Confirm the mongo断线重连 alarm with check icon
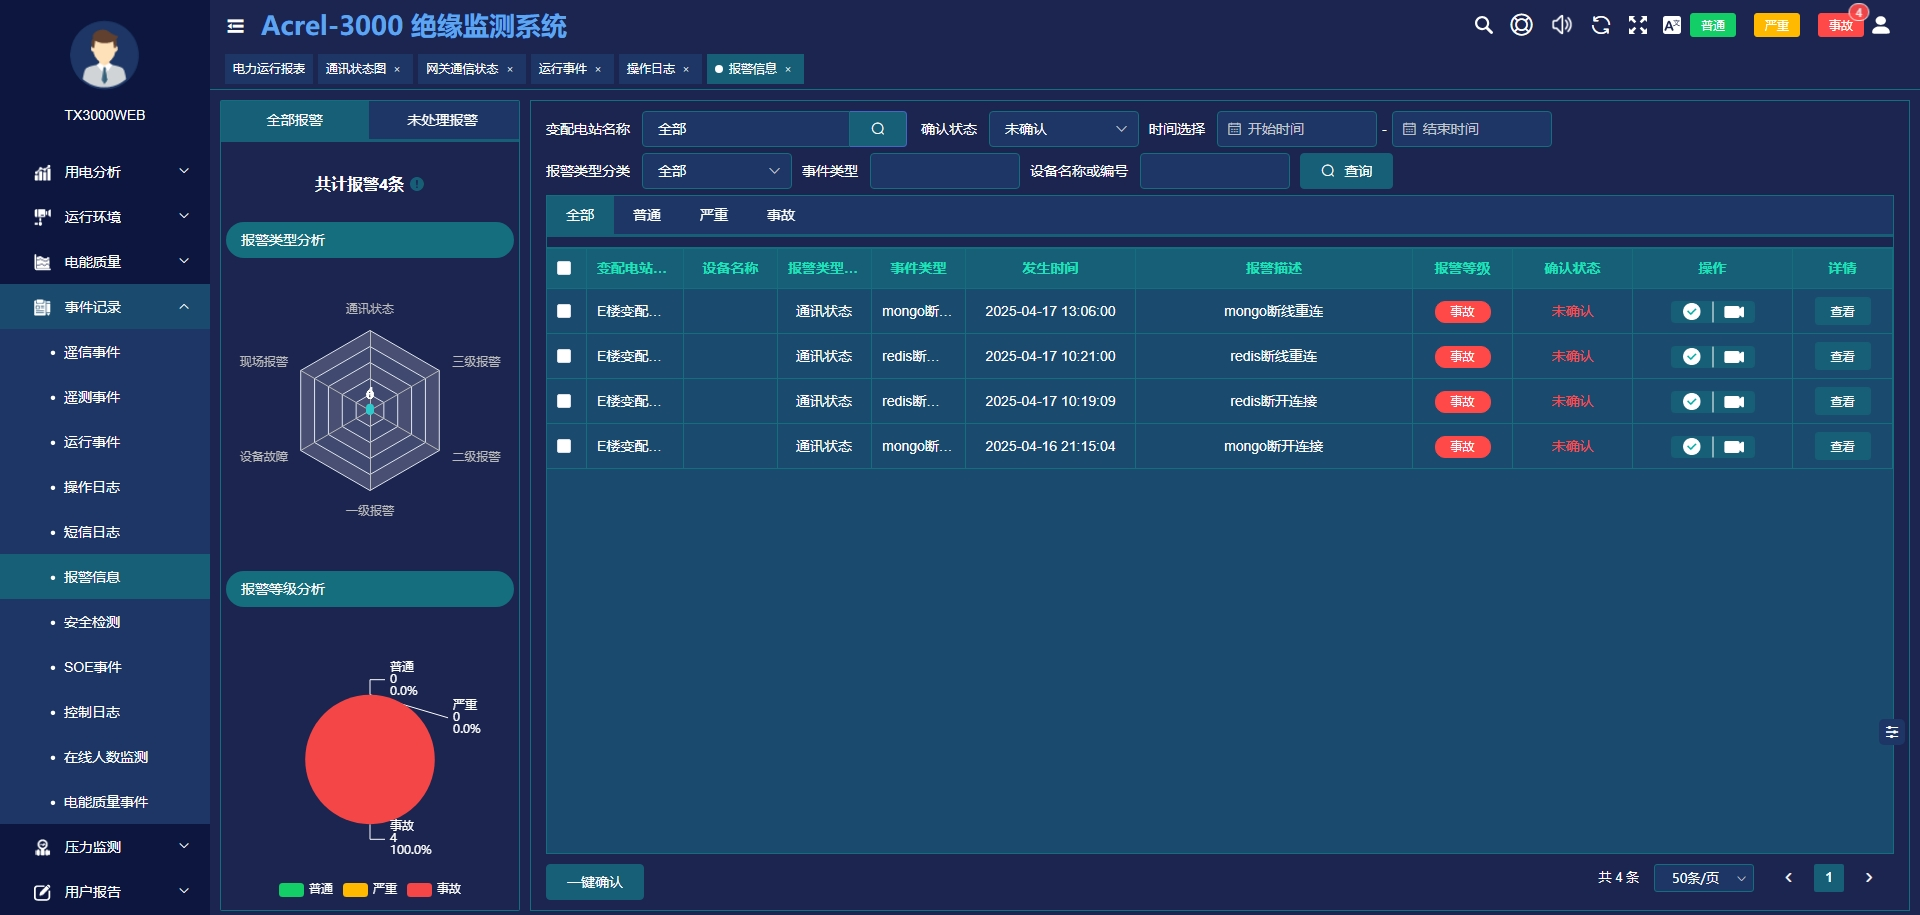The height and width of the screenshot is (915, 1920). tap(1691, 312)
